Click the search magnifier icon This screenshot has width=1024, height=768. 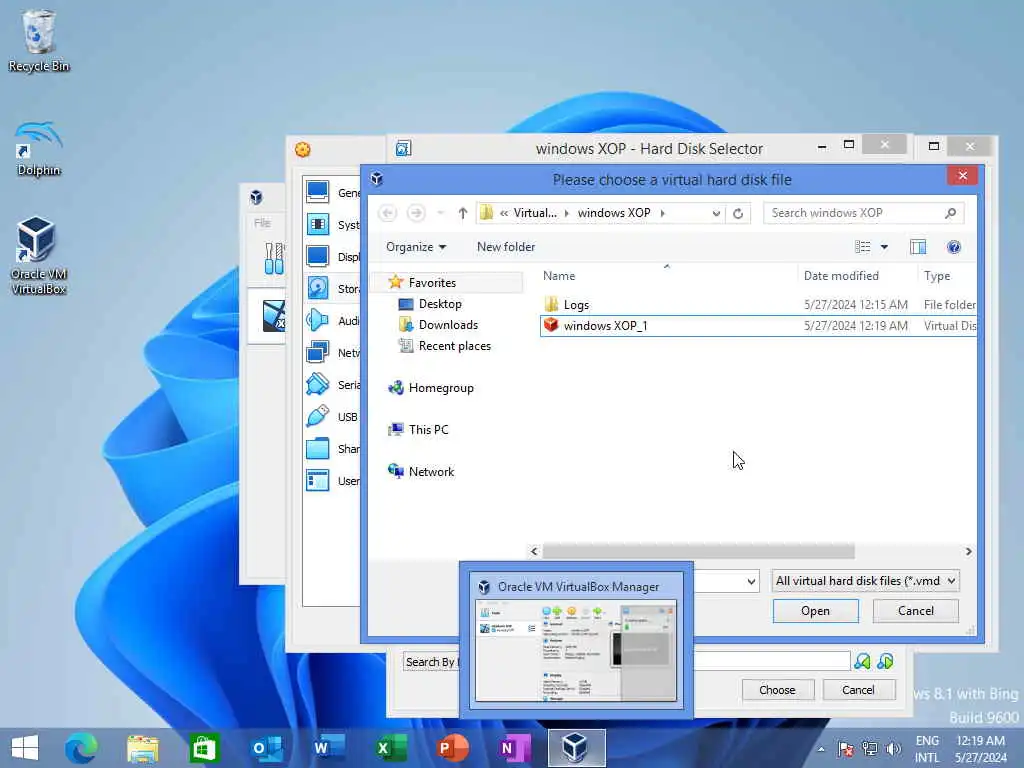[x=950, y=213]
